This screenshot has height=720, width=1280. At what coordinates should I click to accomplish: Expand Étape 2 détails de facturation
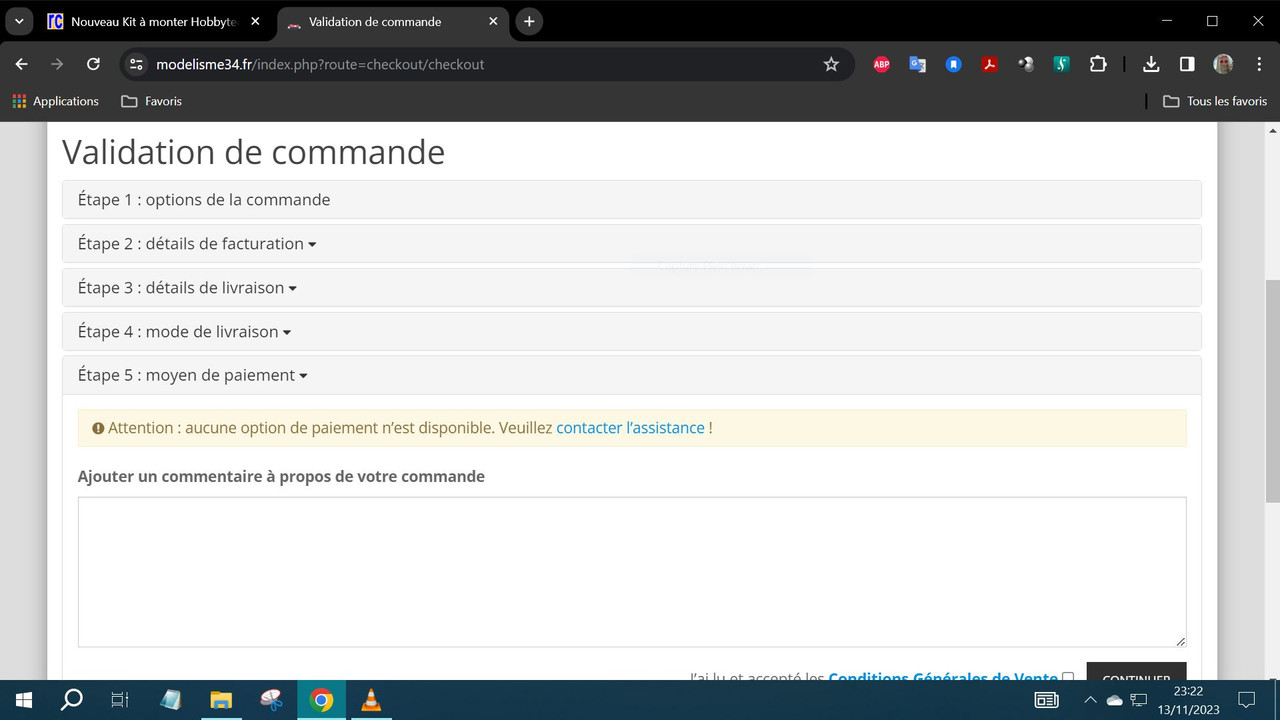tap(196, 243)
